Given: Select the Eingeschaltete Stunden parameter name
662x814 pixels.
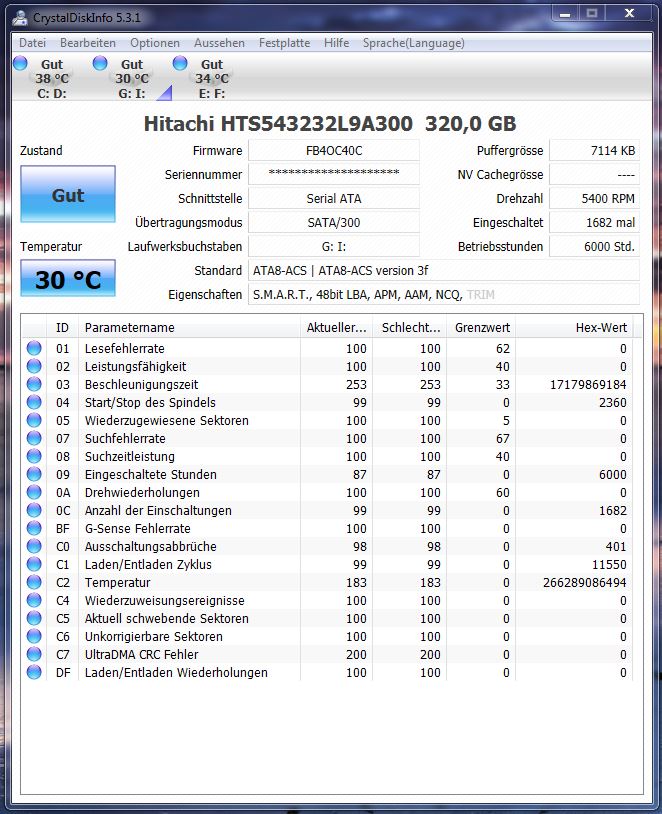Looking at the screenshot, I should (151, 474).
